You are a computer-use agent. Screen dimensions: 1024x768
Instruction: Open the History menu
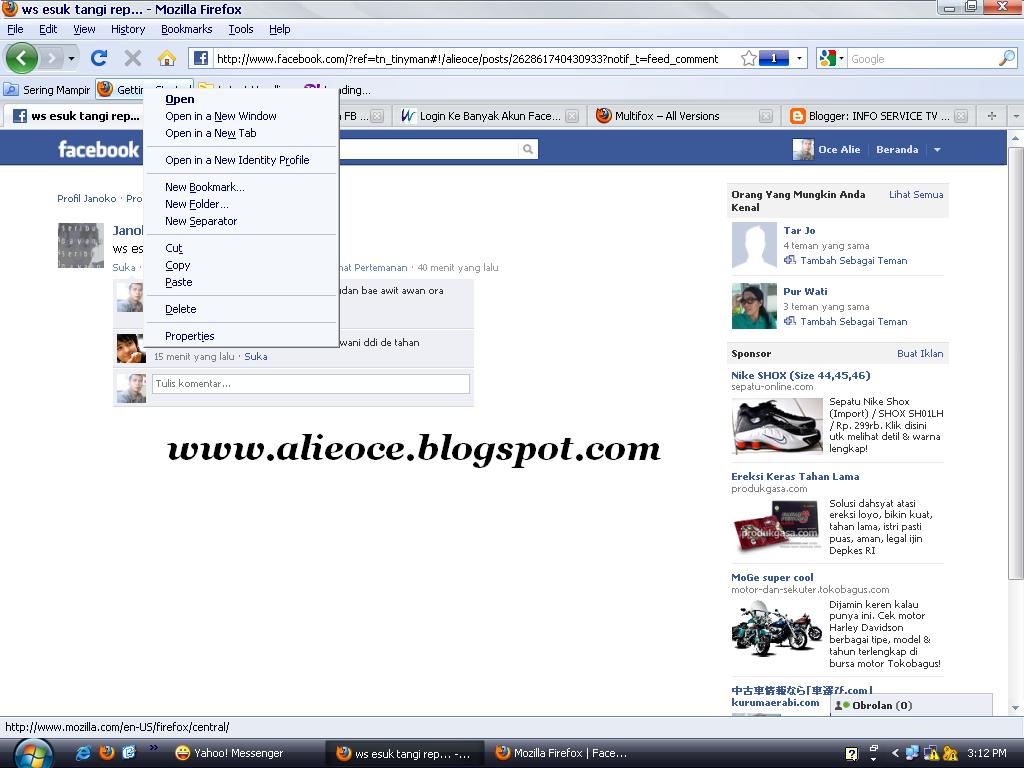pyautogui.click(x=127, y=29)
